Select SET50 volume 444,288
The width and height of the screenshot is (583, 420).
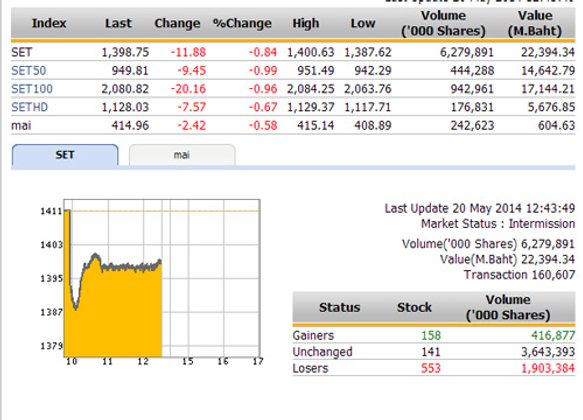(472, 70)
